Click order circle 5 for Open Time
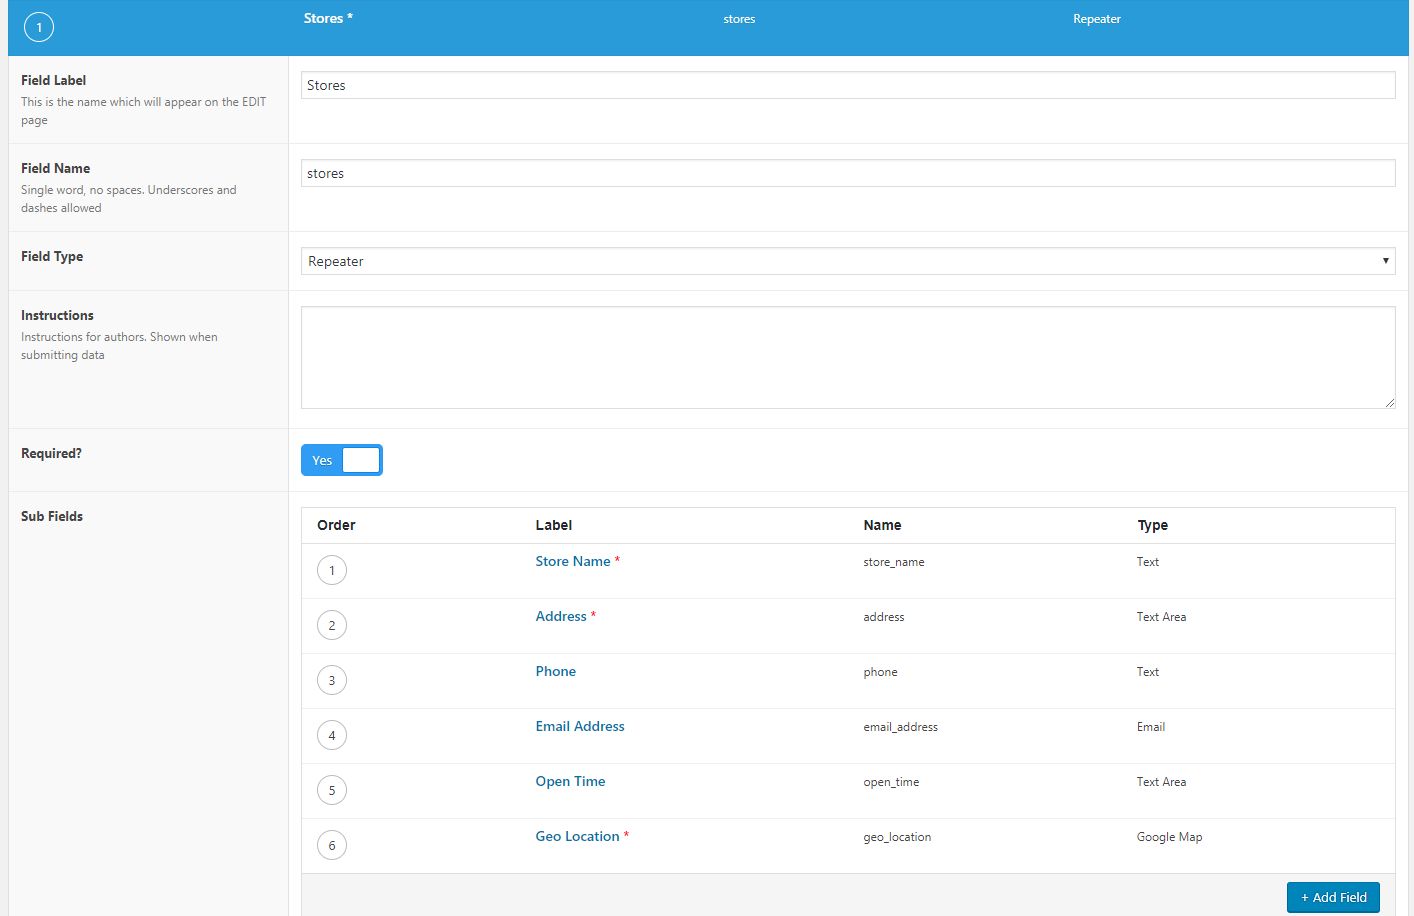 (x=332, y=790)
